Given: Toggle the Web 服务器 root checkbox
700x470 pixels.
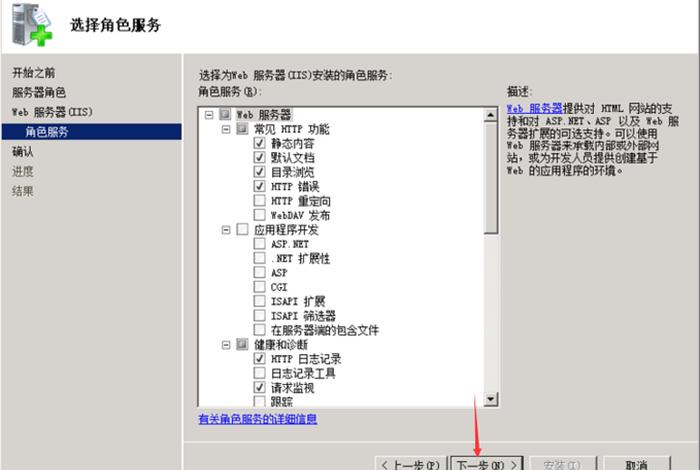Looking at the screenshot, I should point(225,114).
